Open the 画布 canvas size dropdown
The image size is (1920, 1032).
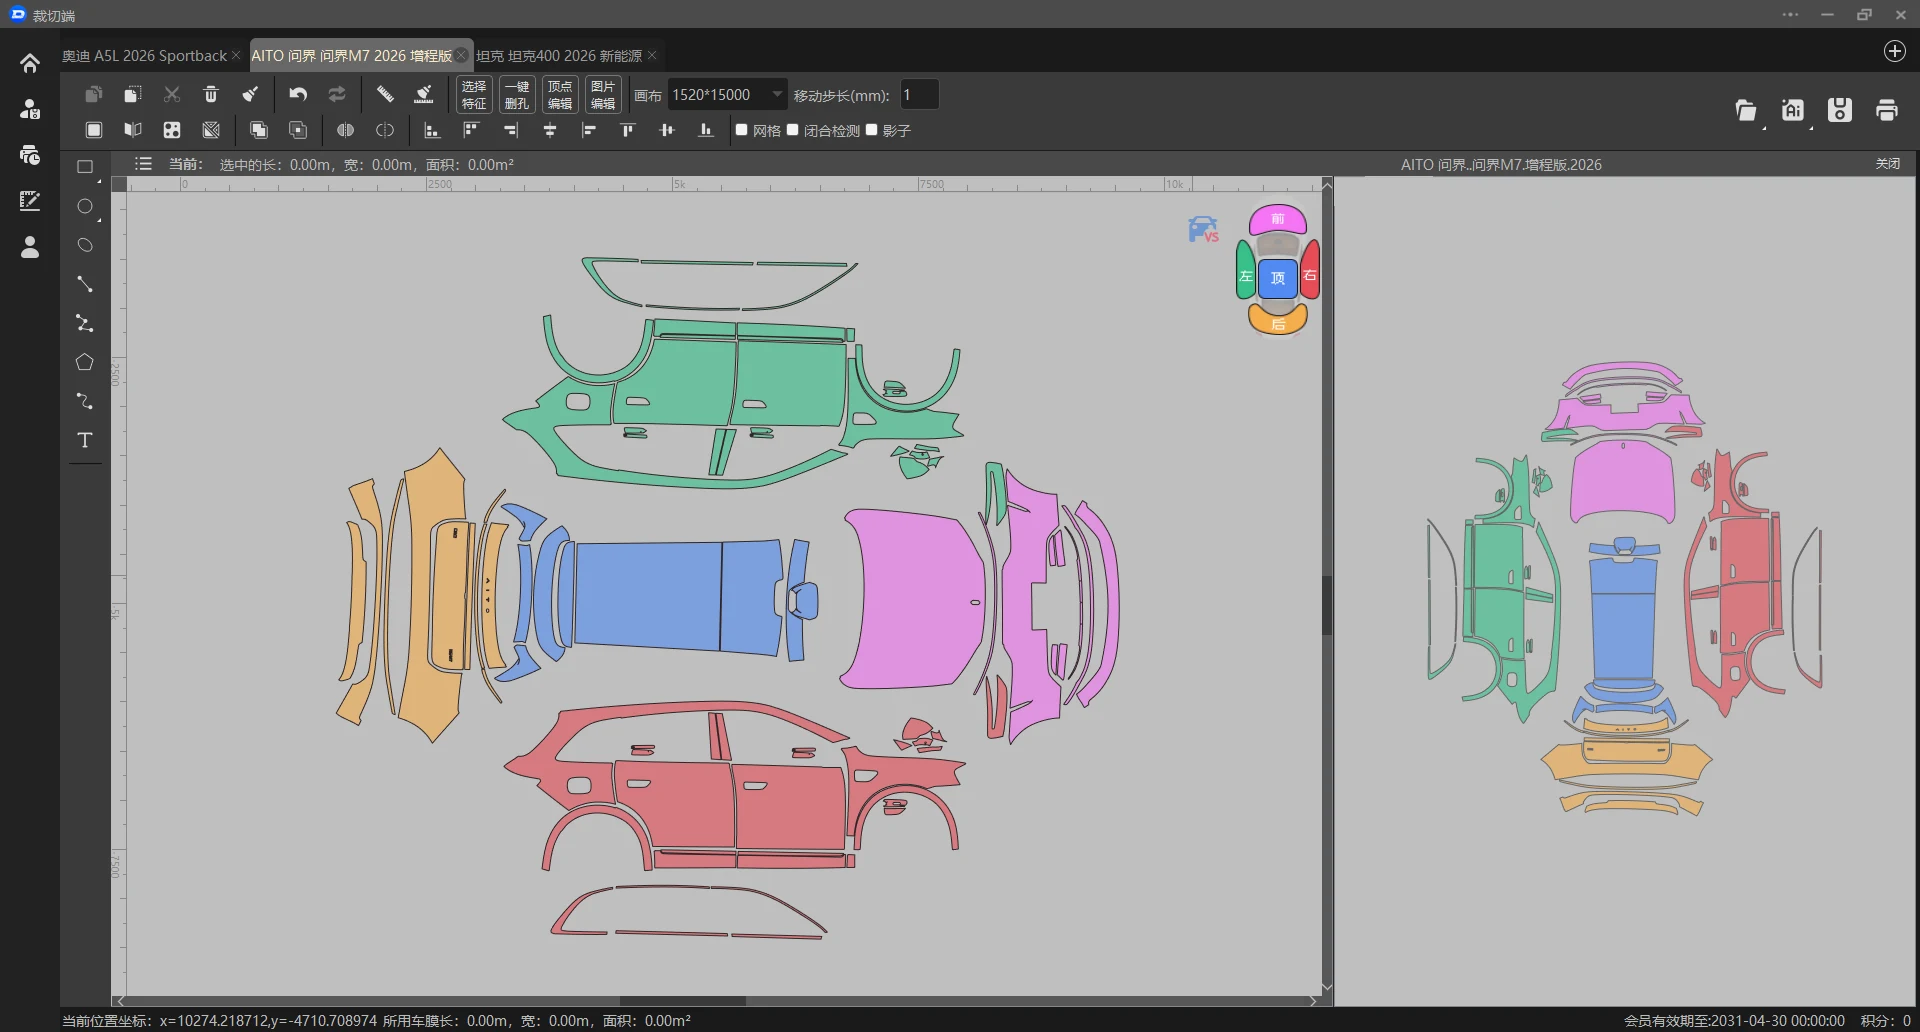(727, 95)
